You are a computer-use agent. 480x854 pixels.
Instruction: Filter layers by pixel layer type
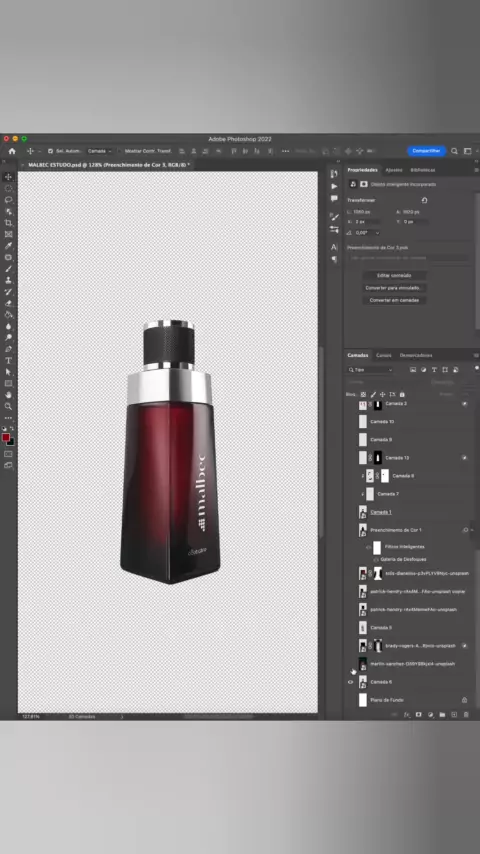(x=413, y=370)
